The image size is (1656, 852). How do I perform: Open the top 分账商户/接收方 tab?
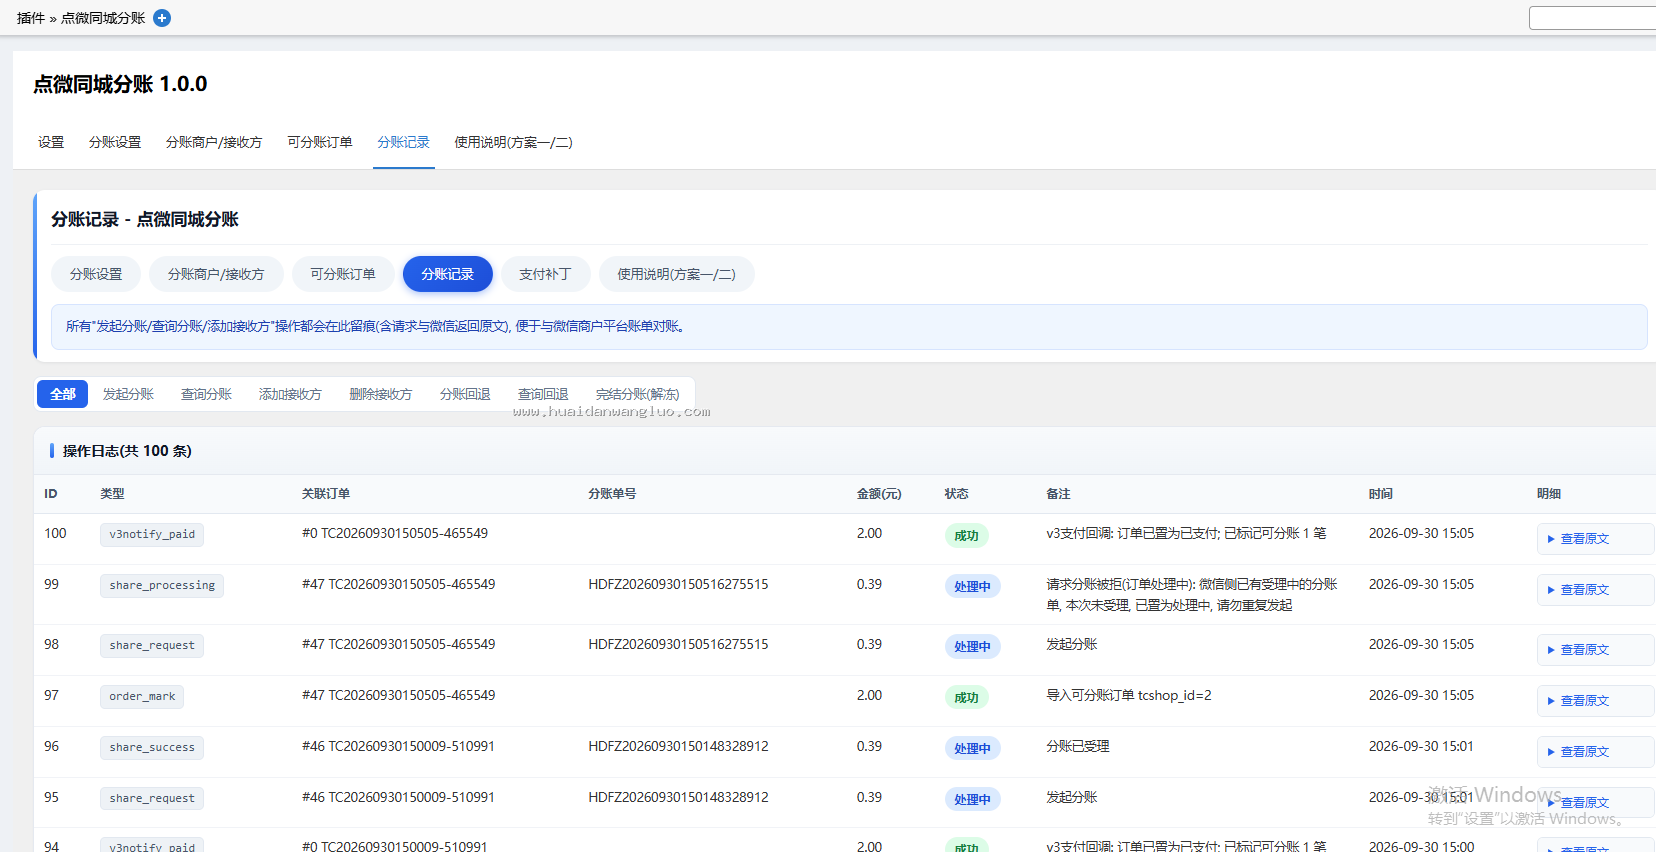(214, 142)
